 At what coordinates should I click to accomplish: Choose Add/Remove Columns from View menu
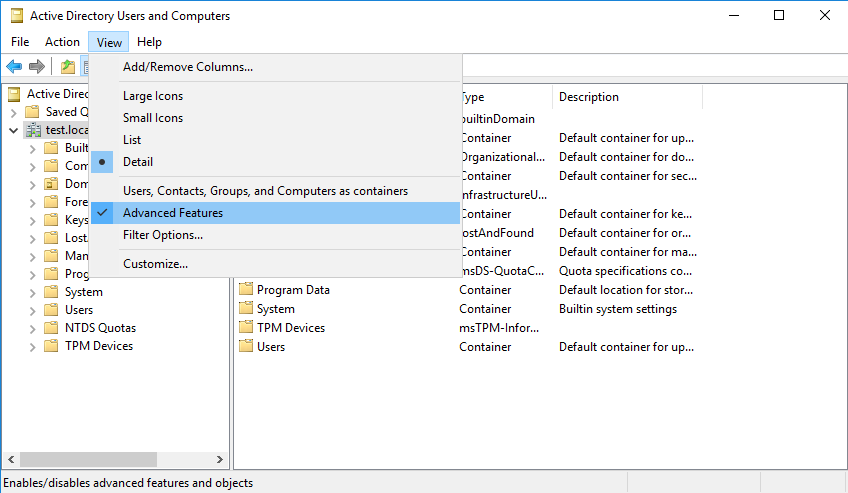[x=188, y=67]
